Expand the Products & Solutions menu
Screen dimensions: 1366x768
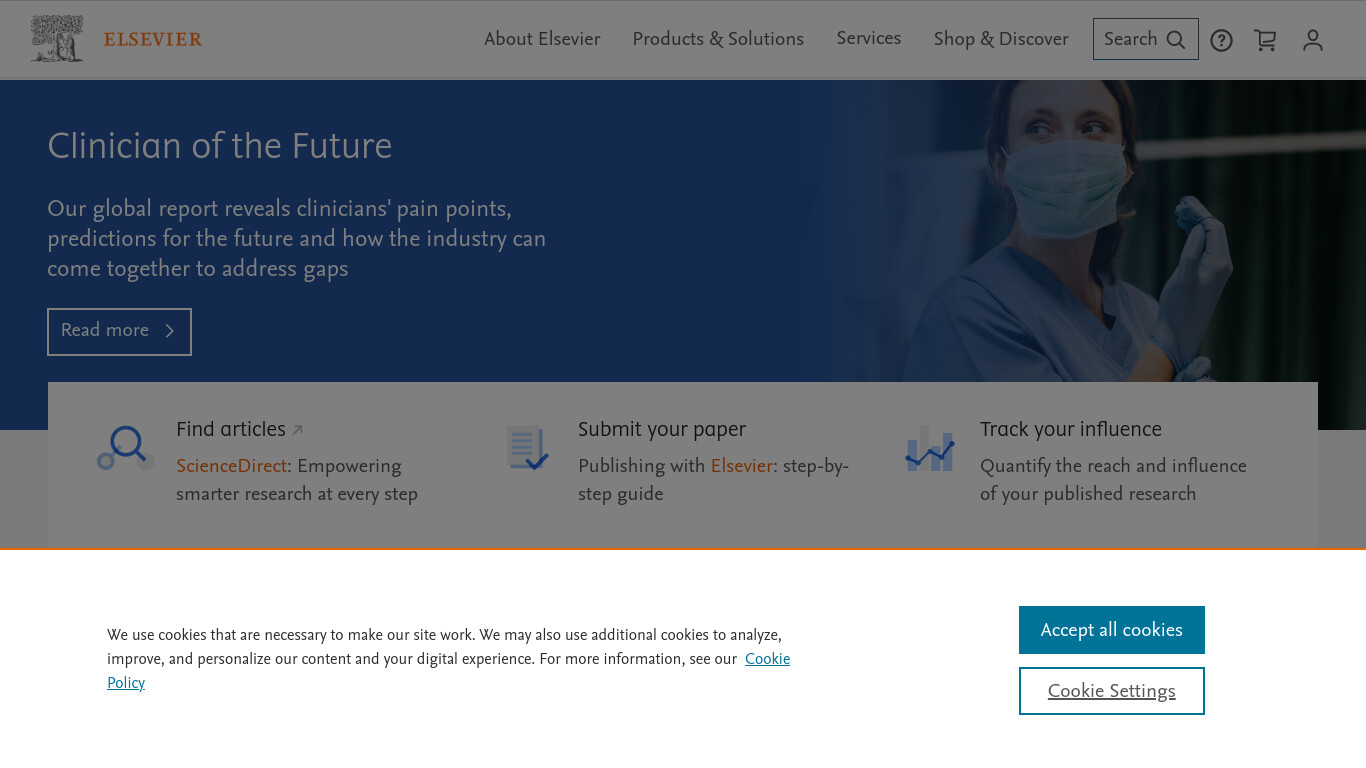coord(718,39)
